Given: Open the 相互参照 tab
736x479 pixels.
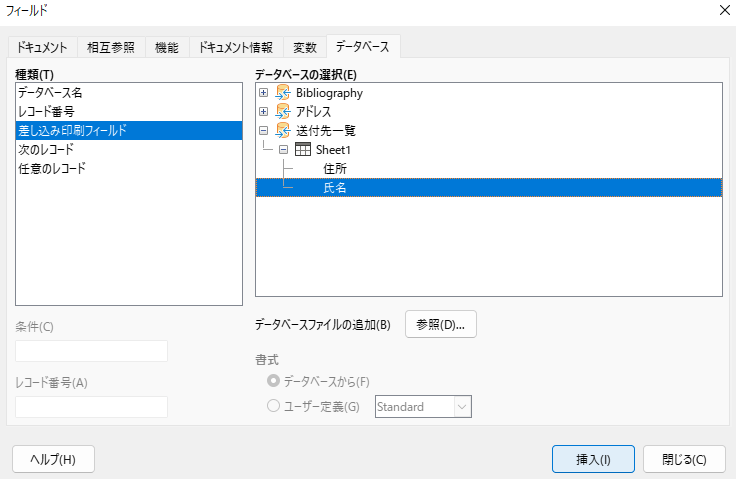Looking at the screenshot, I should (x=111, y=47).
